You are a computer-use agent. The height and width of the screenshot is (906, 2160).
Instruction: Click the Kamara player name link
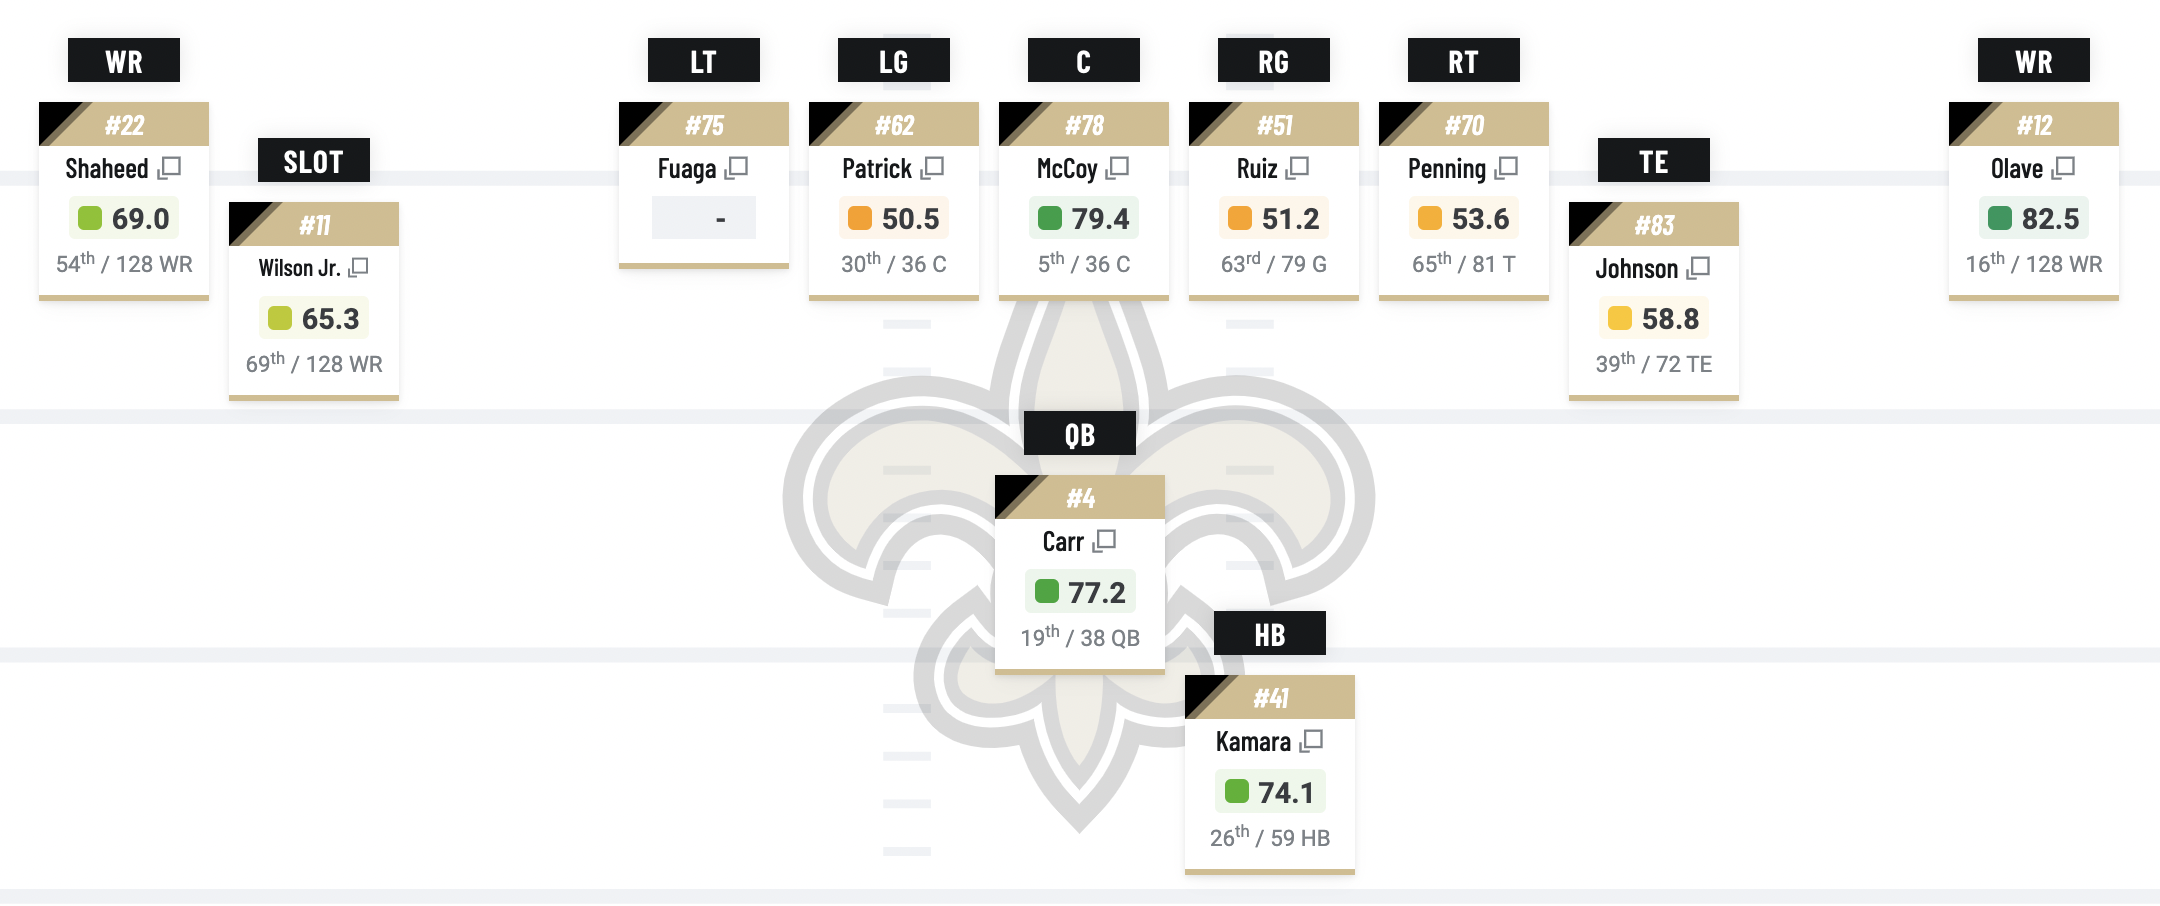(1253, 741)
